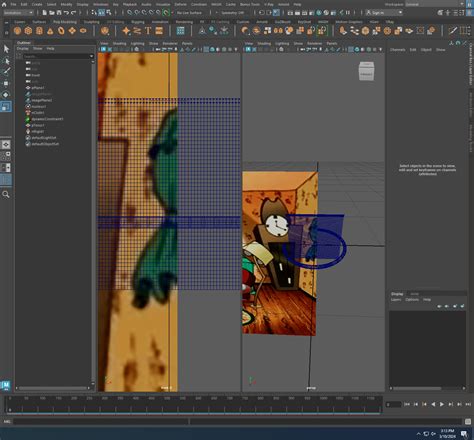474x440 pixels.
Task: Click the Open Scene folder icon
Action: pyautogui.click(x=52, y=13)
